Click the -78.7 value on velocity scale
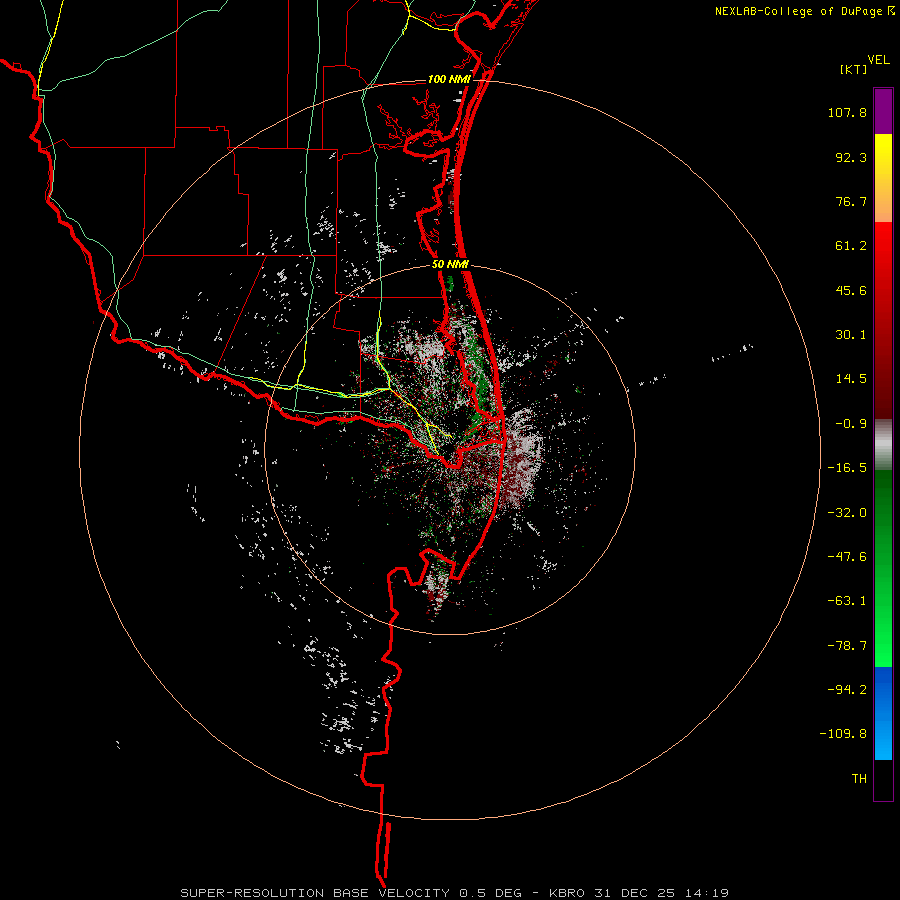Viewport: 900px width, 900px height. point(847,646)
